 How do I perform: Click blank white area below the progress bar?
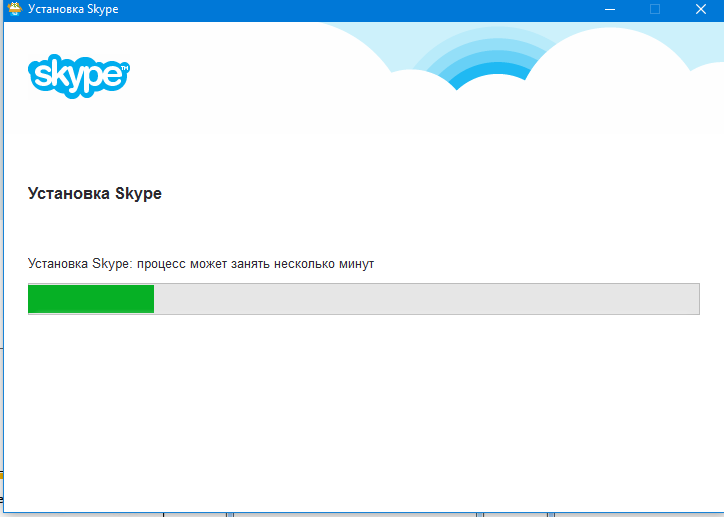360,410
